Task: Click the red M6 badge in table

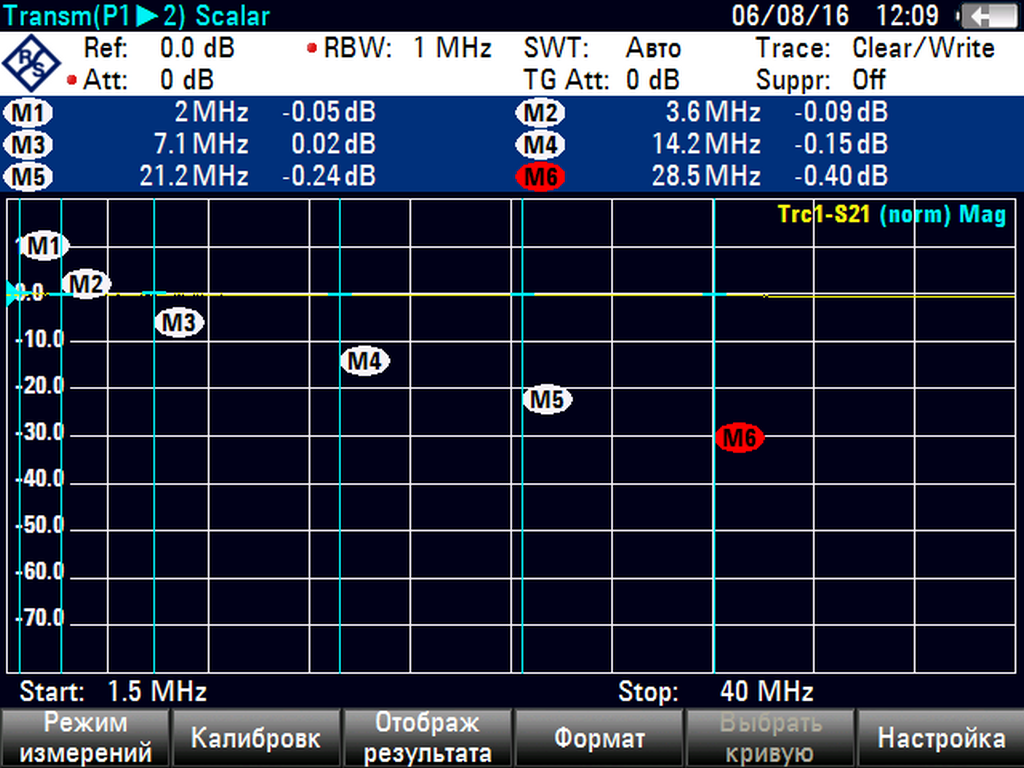Action: [541, 177]
